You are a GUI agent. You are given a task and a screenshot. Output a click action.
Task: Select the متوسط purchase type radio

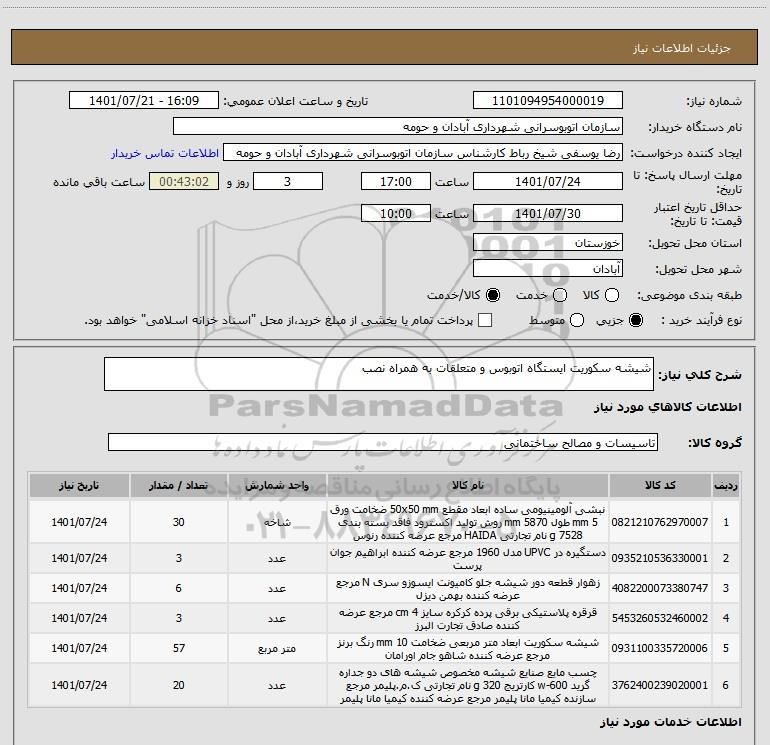pyautogui.click(x=577, y=320)
